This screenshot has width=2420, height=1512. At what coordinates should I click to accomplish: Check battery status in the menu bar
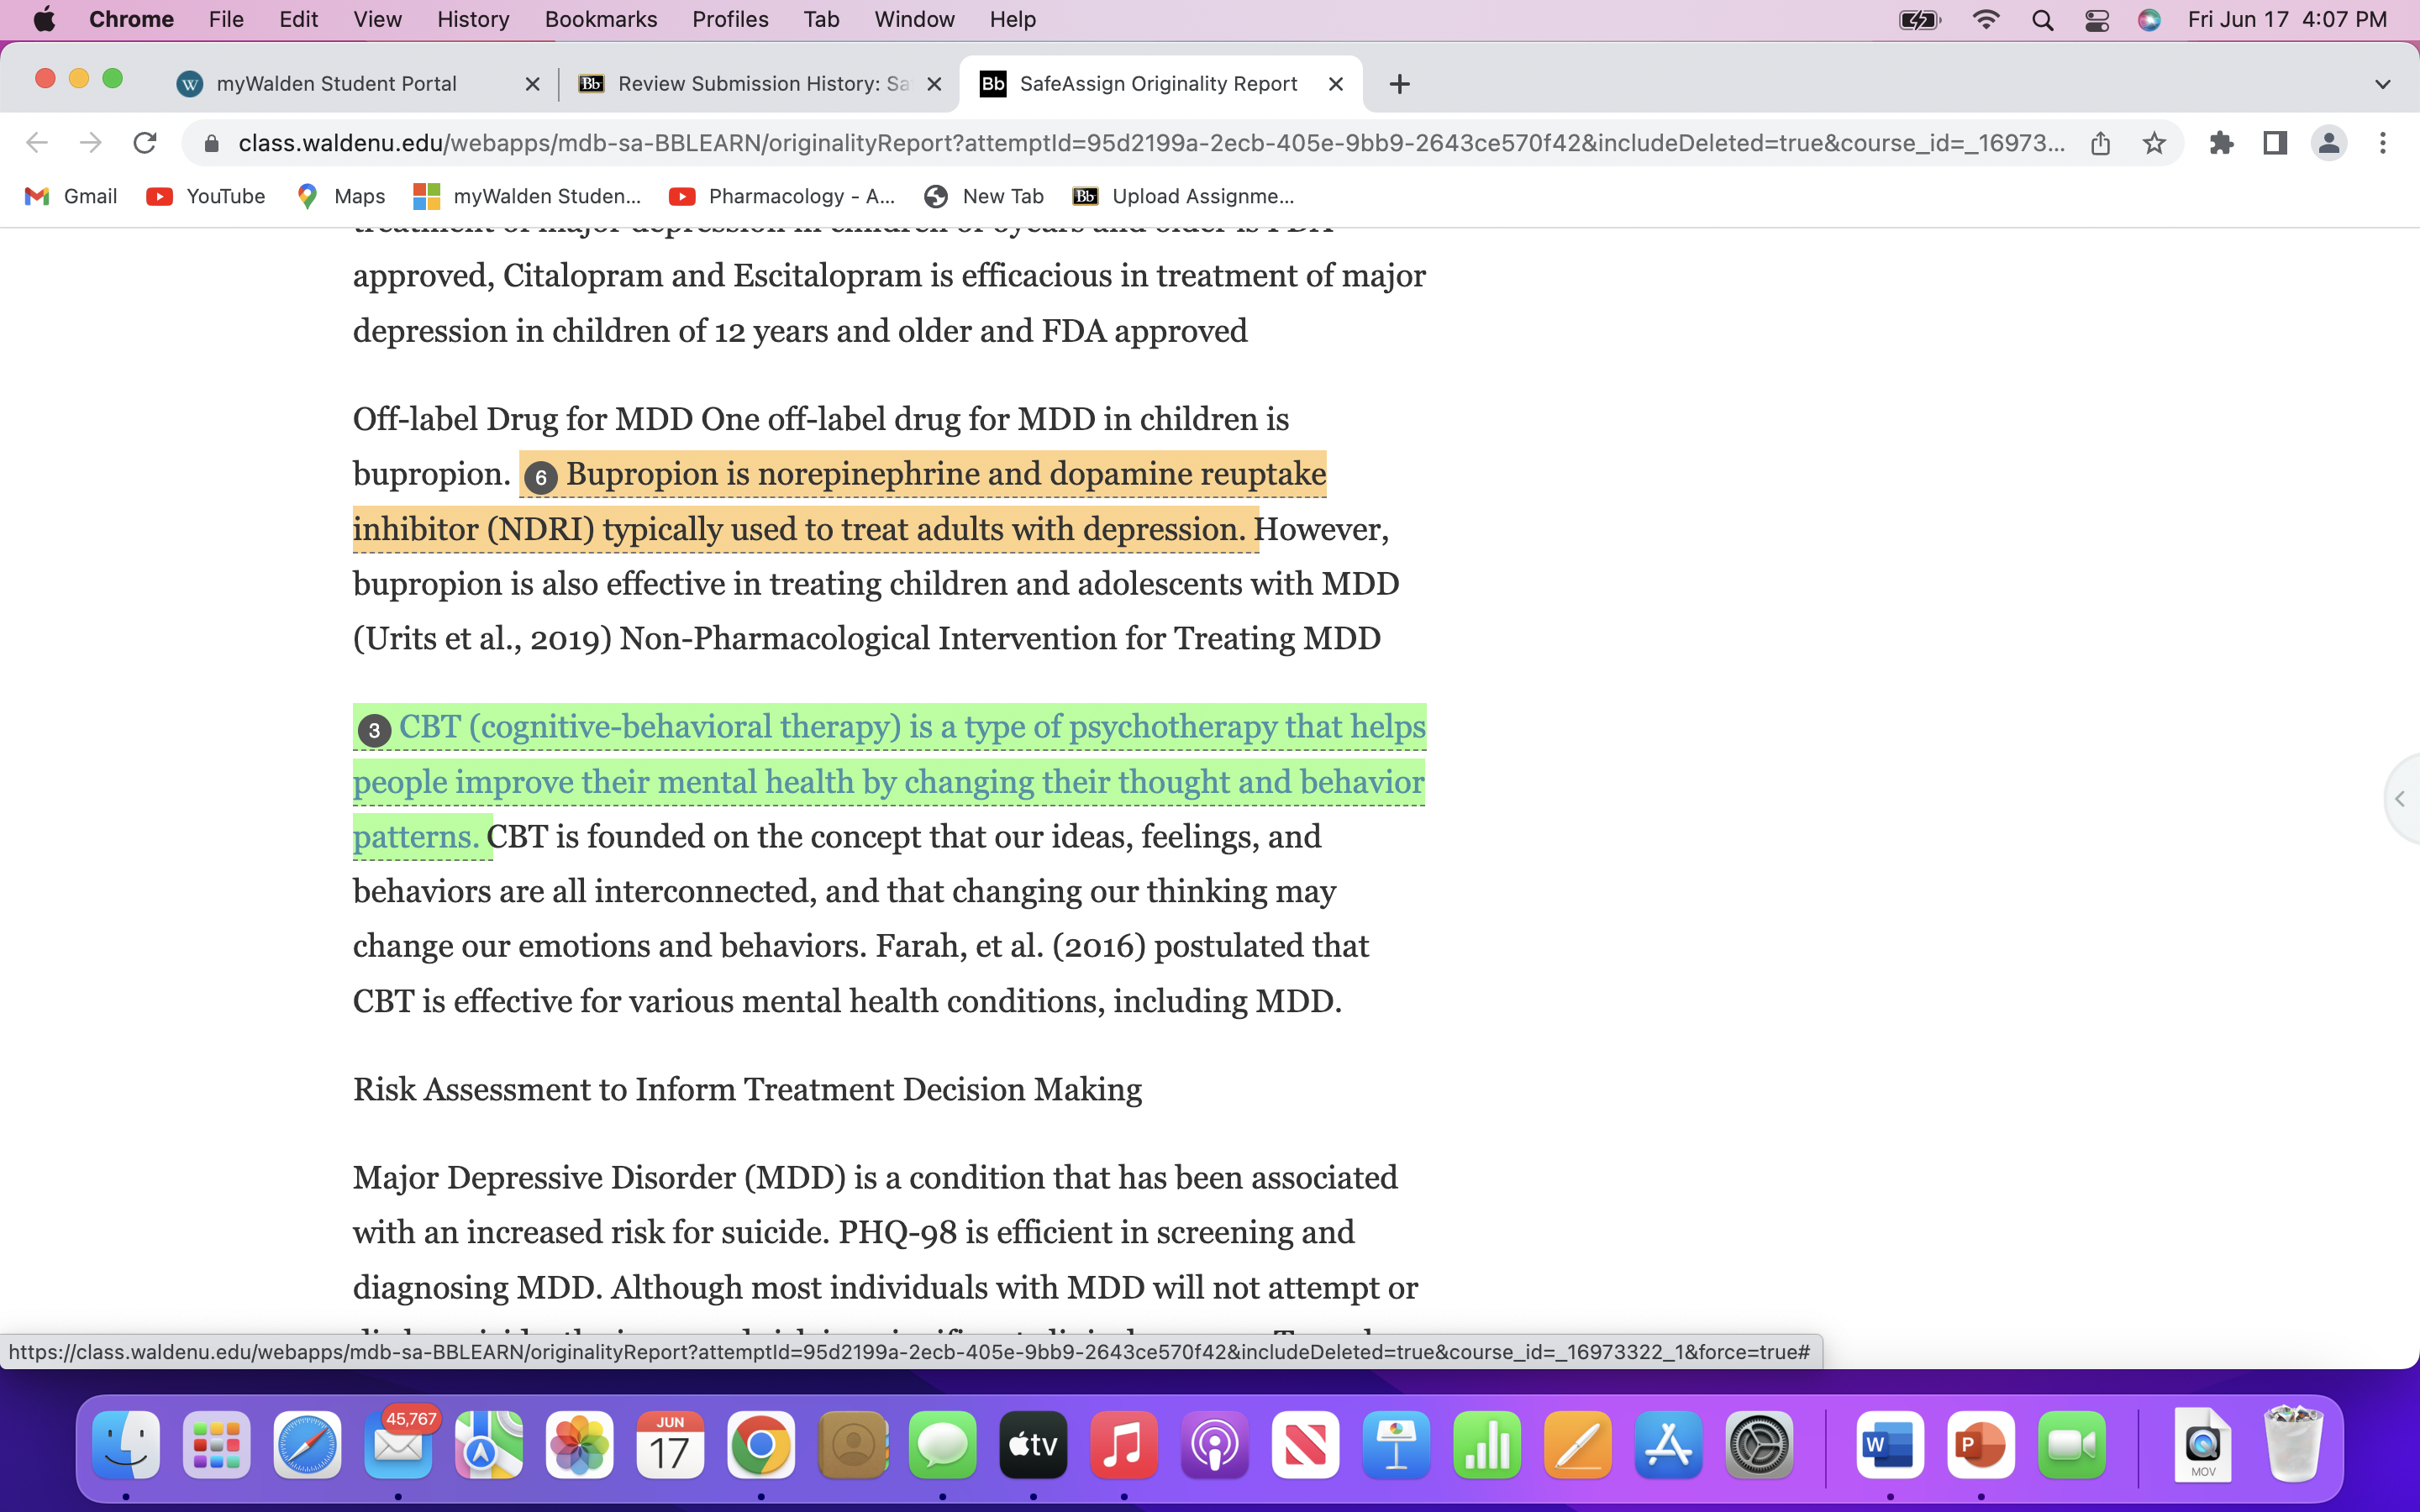(x=1920, y=20)
